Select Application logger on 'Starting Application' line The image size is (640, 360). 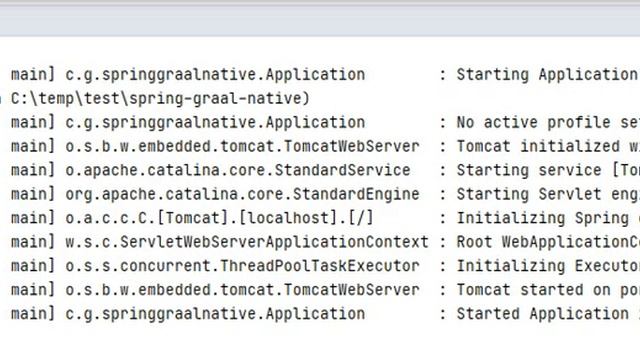215,75
